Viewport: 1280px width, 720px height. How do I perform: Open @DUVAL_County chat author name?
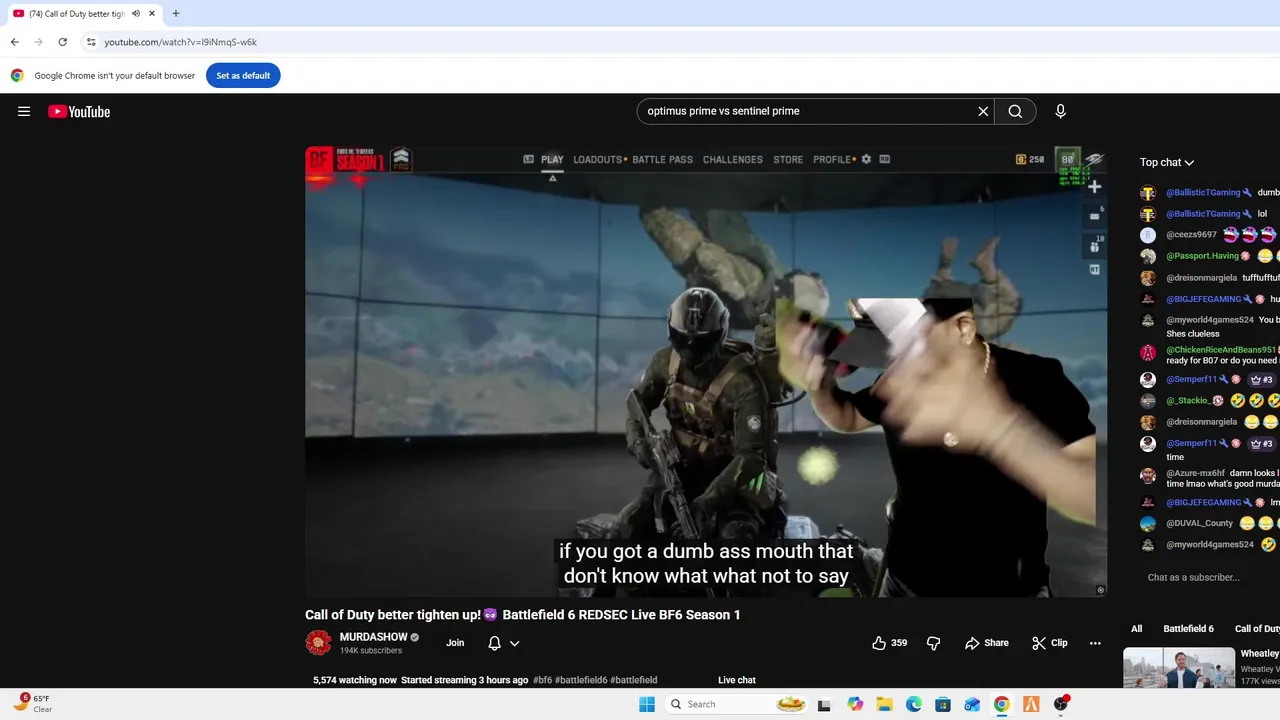pyautogui.click(x=1199, y=523)
